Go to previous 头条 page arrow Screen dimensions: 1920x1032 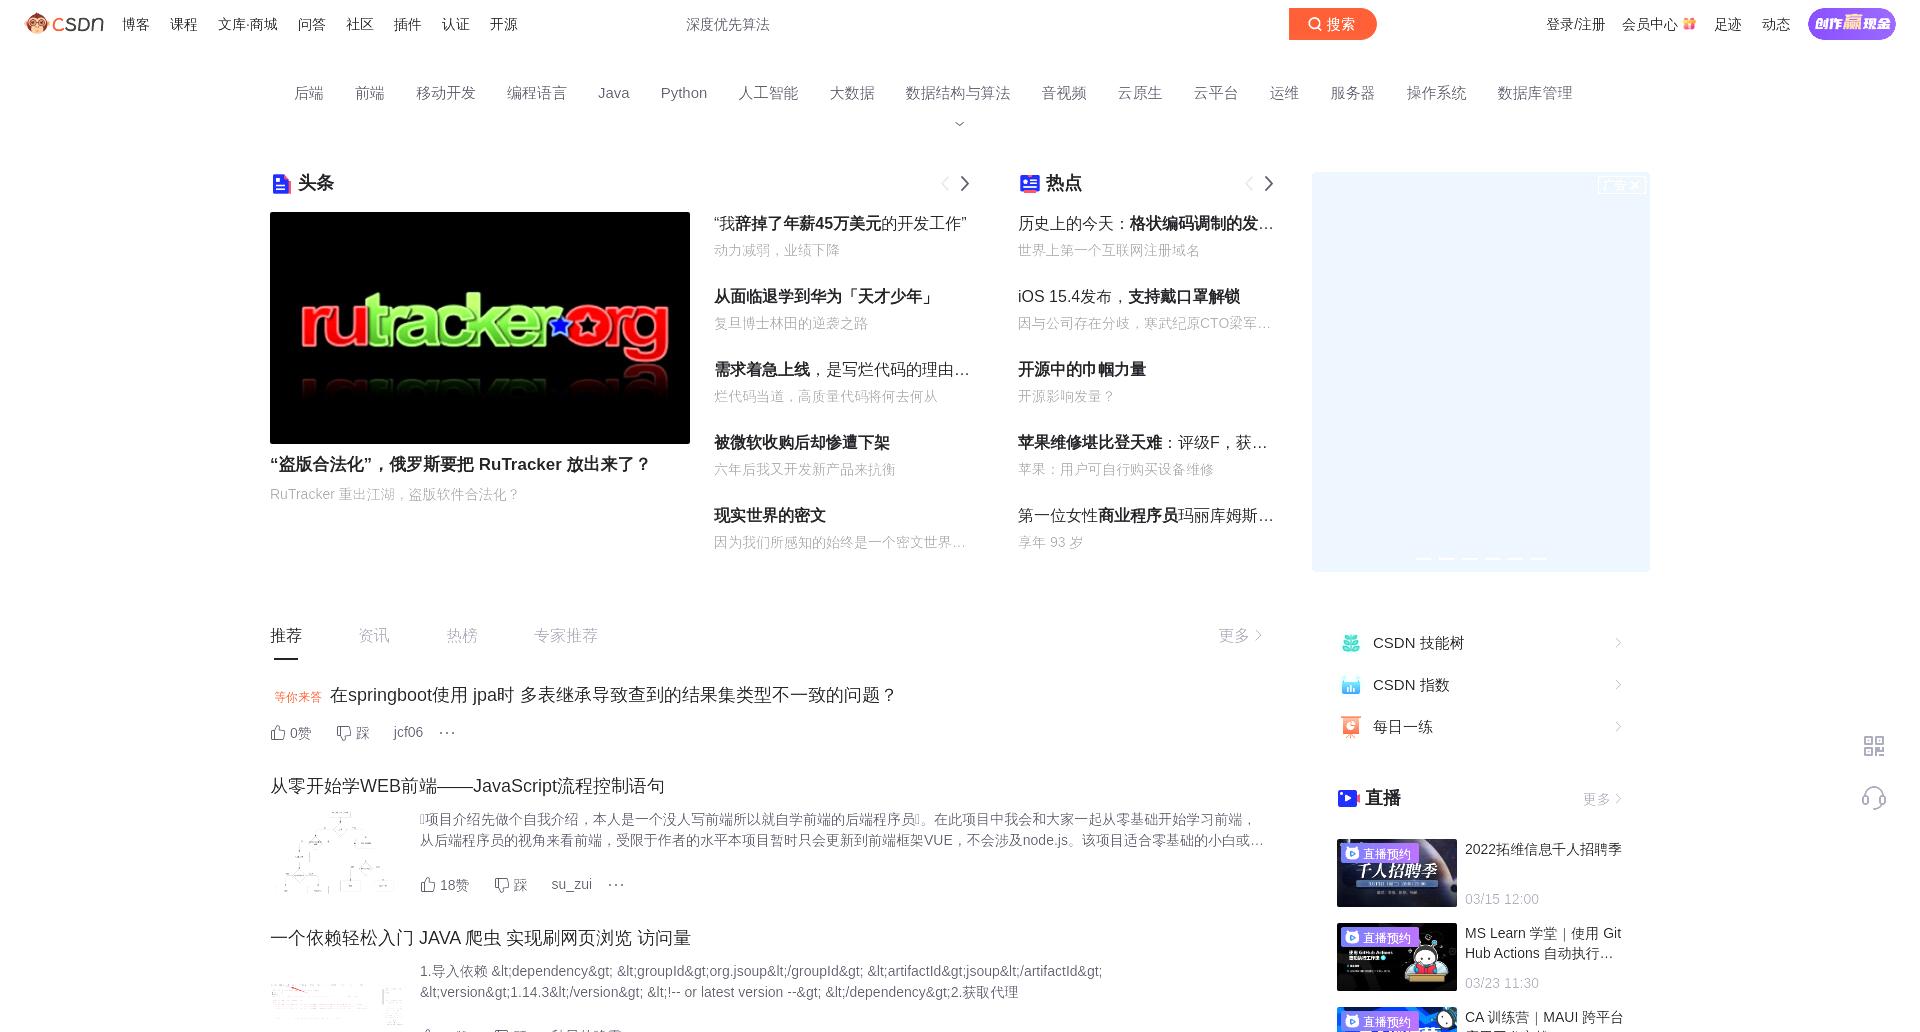[945, 183]
